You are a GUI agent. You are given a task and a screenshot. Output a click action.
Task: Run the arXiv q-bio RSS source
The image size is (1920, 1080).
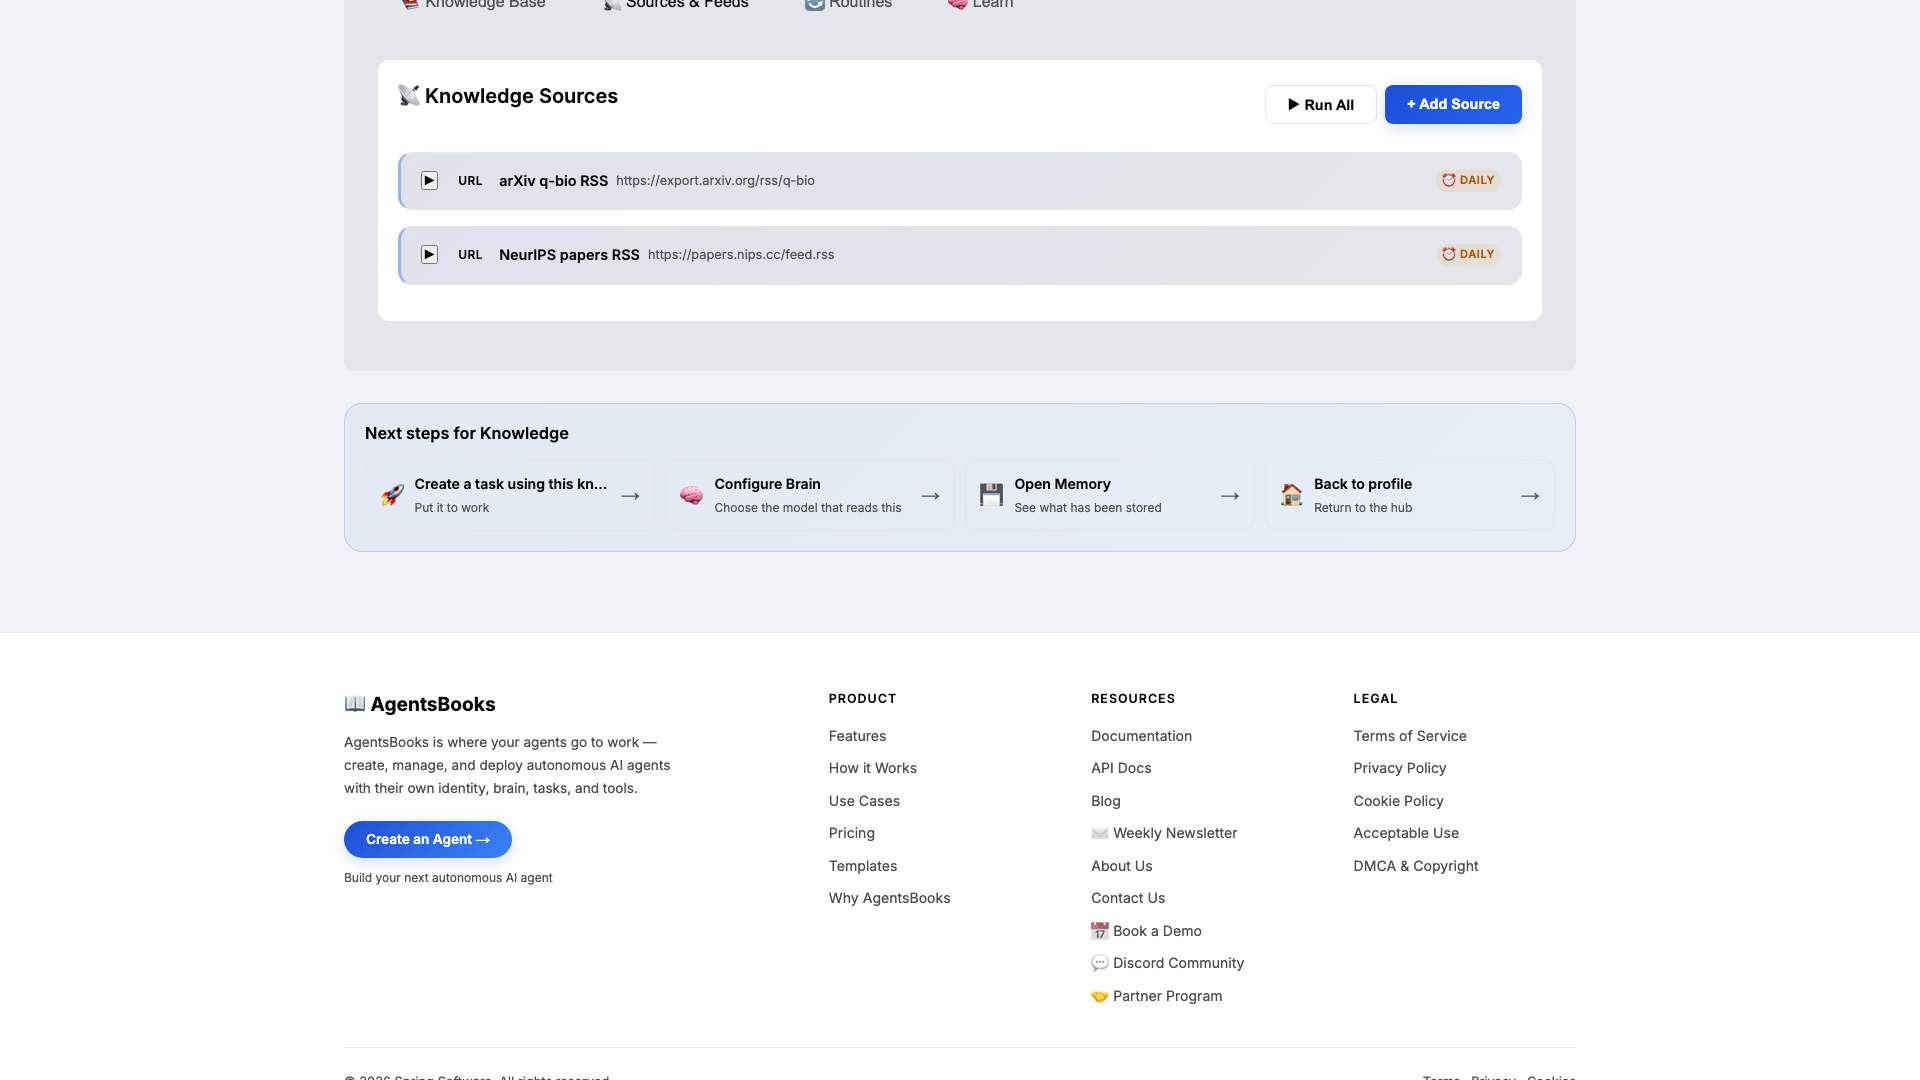429,181
